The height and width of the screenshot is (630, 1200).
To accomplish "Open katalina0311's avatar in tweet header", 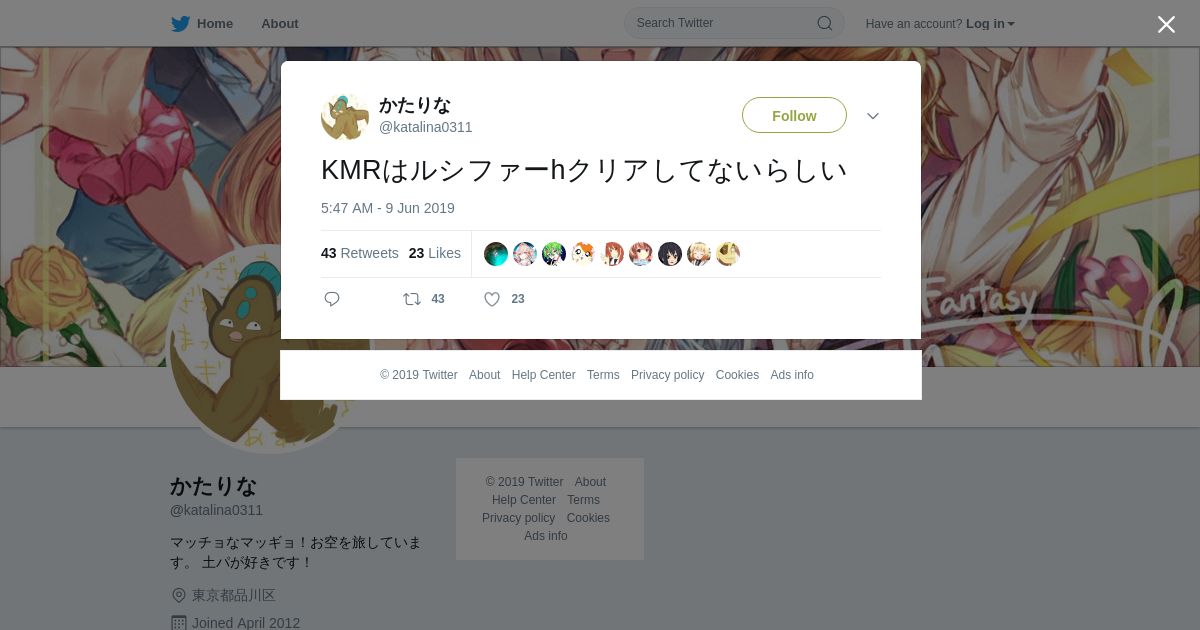I will click(x=345, y=116).
